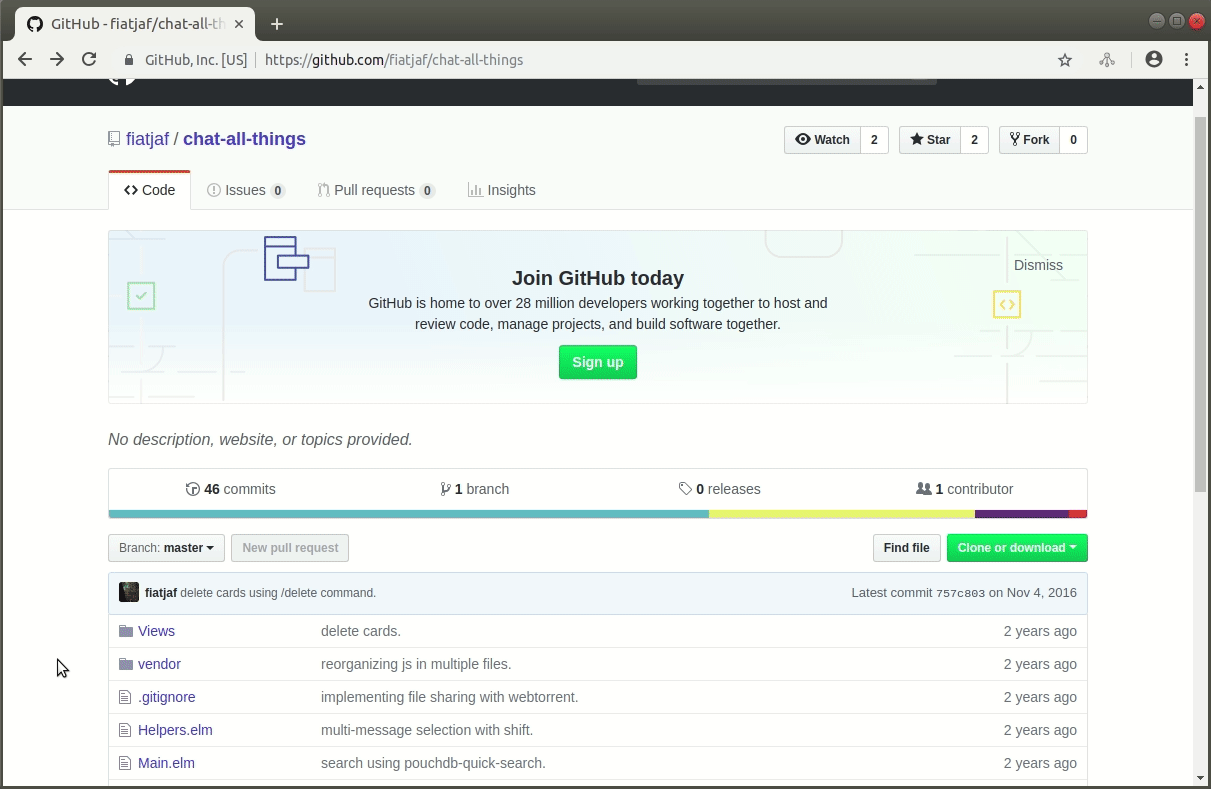Click "2 years ago" in the Views row
The width and height of the screenshot is (1211, 789).
pos(1040,631)
